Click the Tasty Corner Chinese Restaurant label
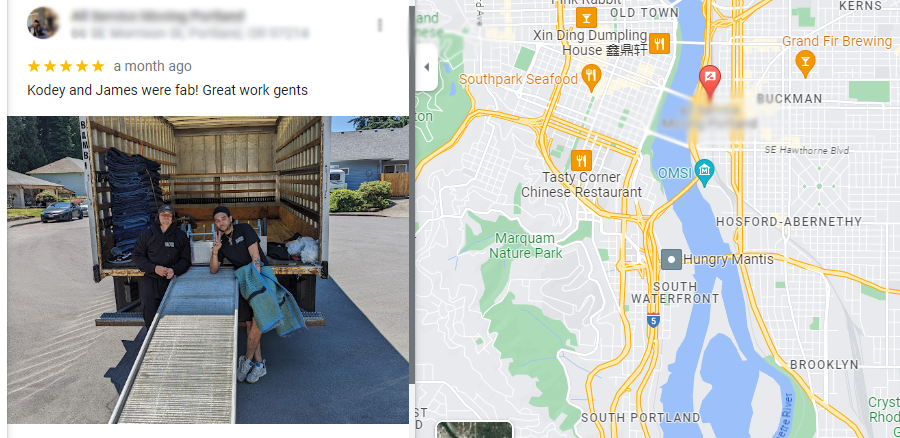Viewport: 900px width, 438px height. click(x=581, y=185)
